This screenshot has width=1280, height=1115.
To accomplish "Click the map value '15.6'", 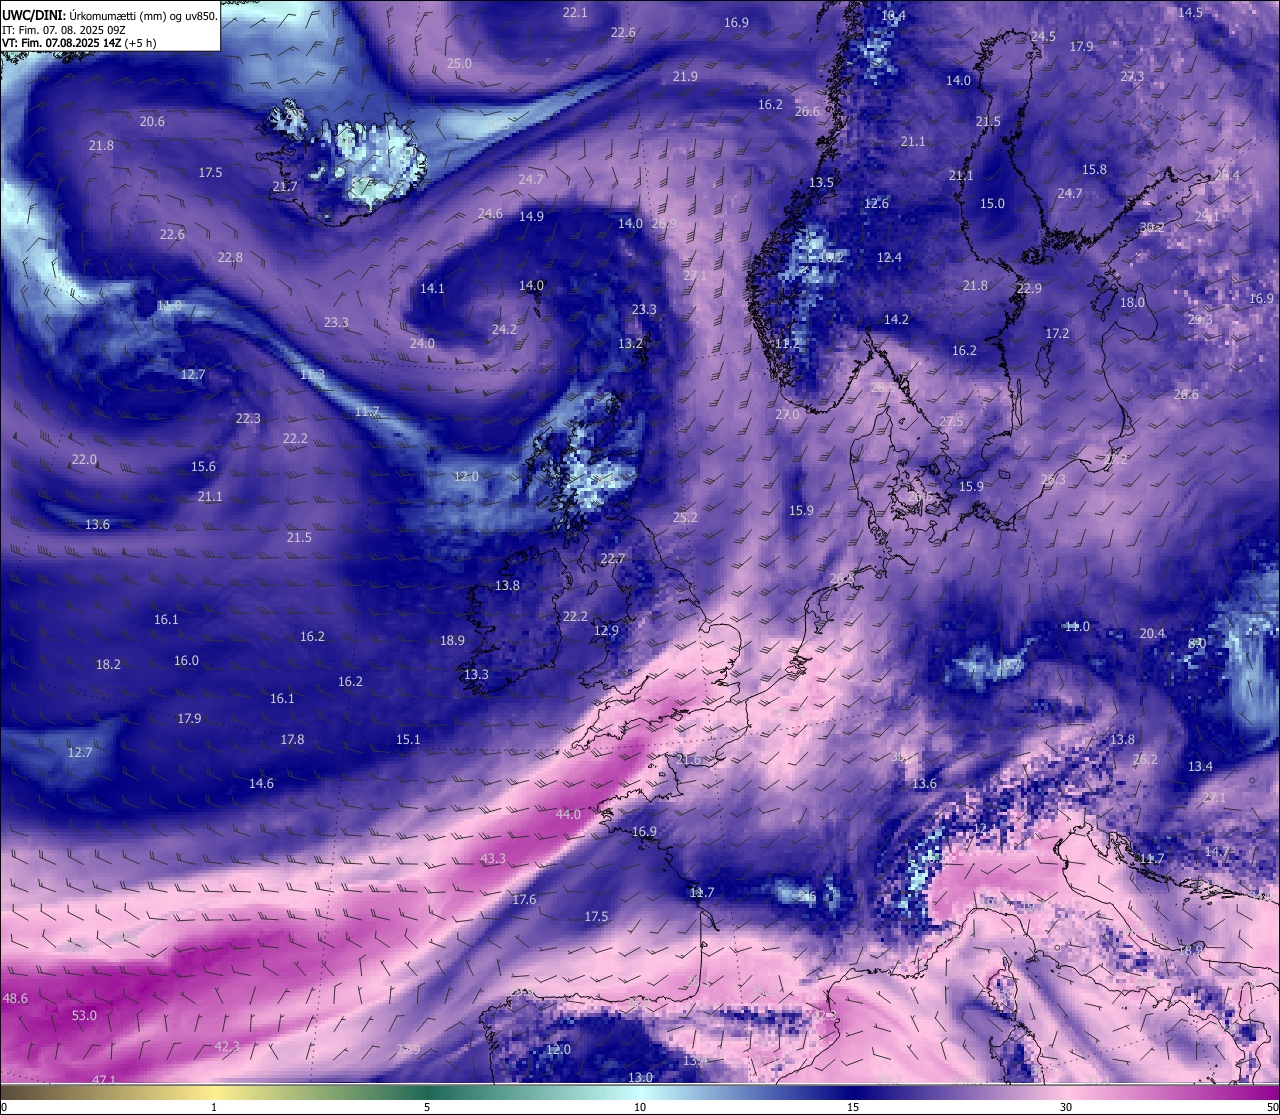I will tap(203, 466).
